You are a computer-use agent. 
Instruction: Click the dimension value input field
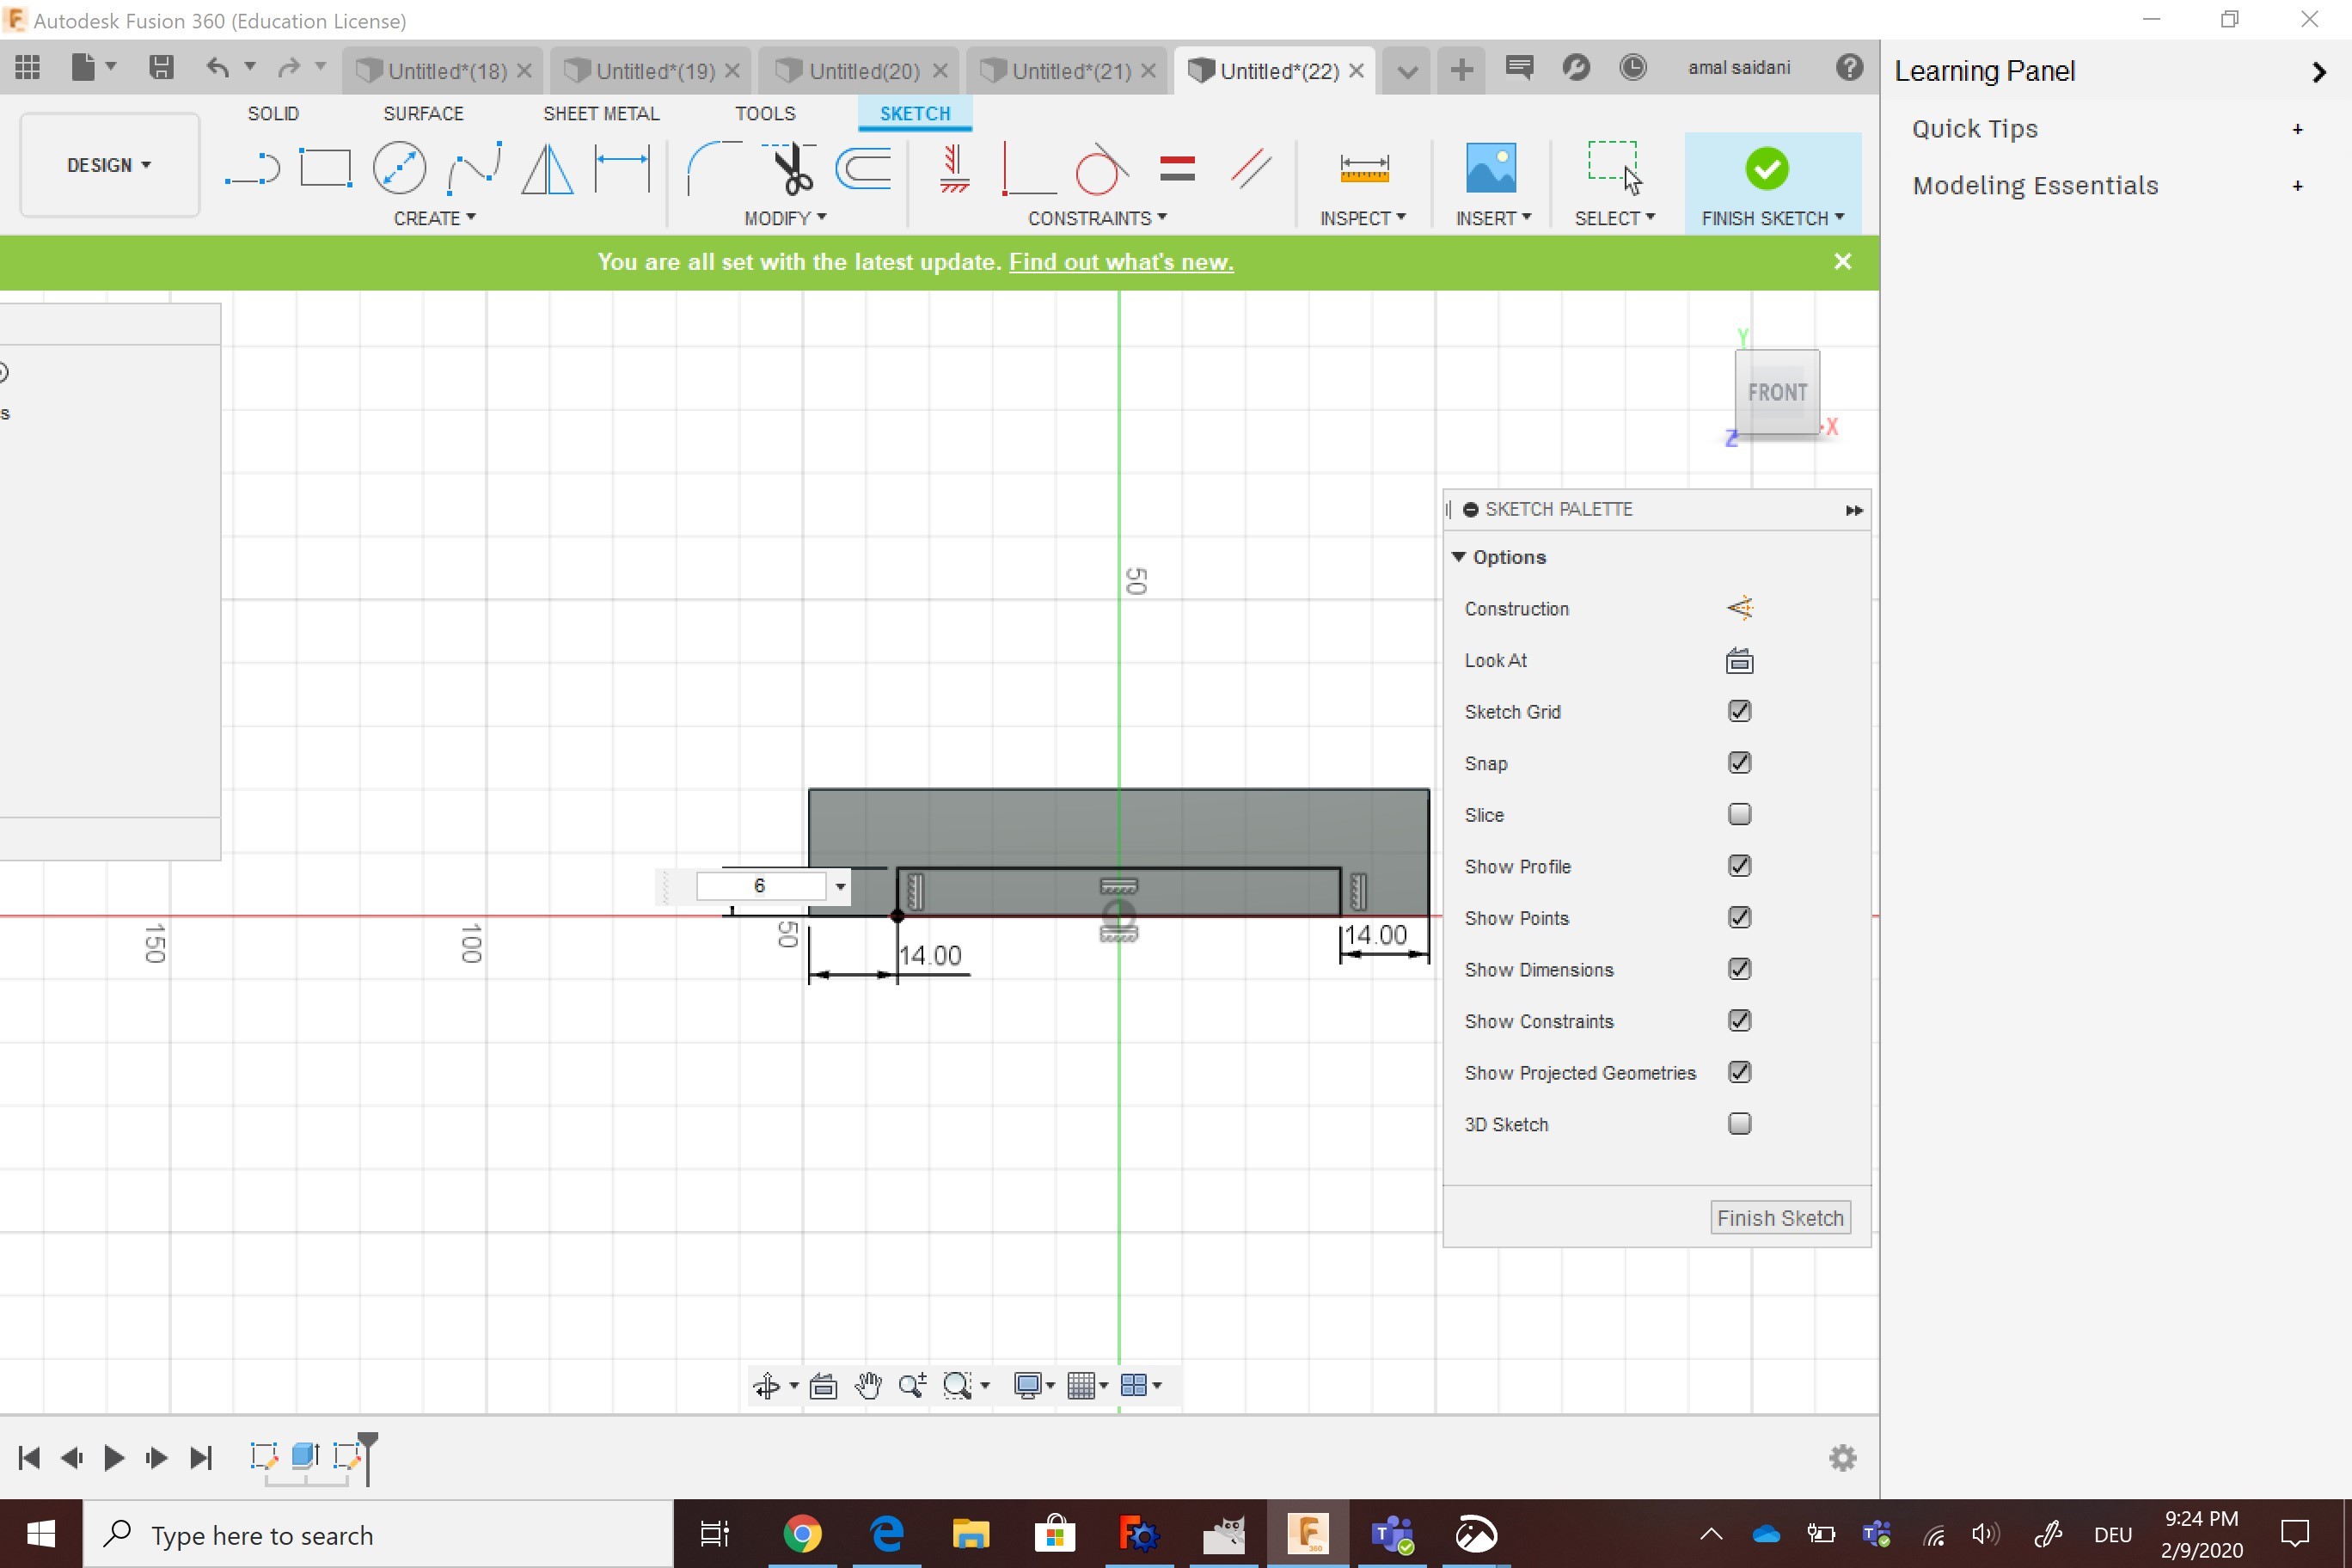(x=760, y=886)
